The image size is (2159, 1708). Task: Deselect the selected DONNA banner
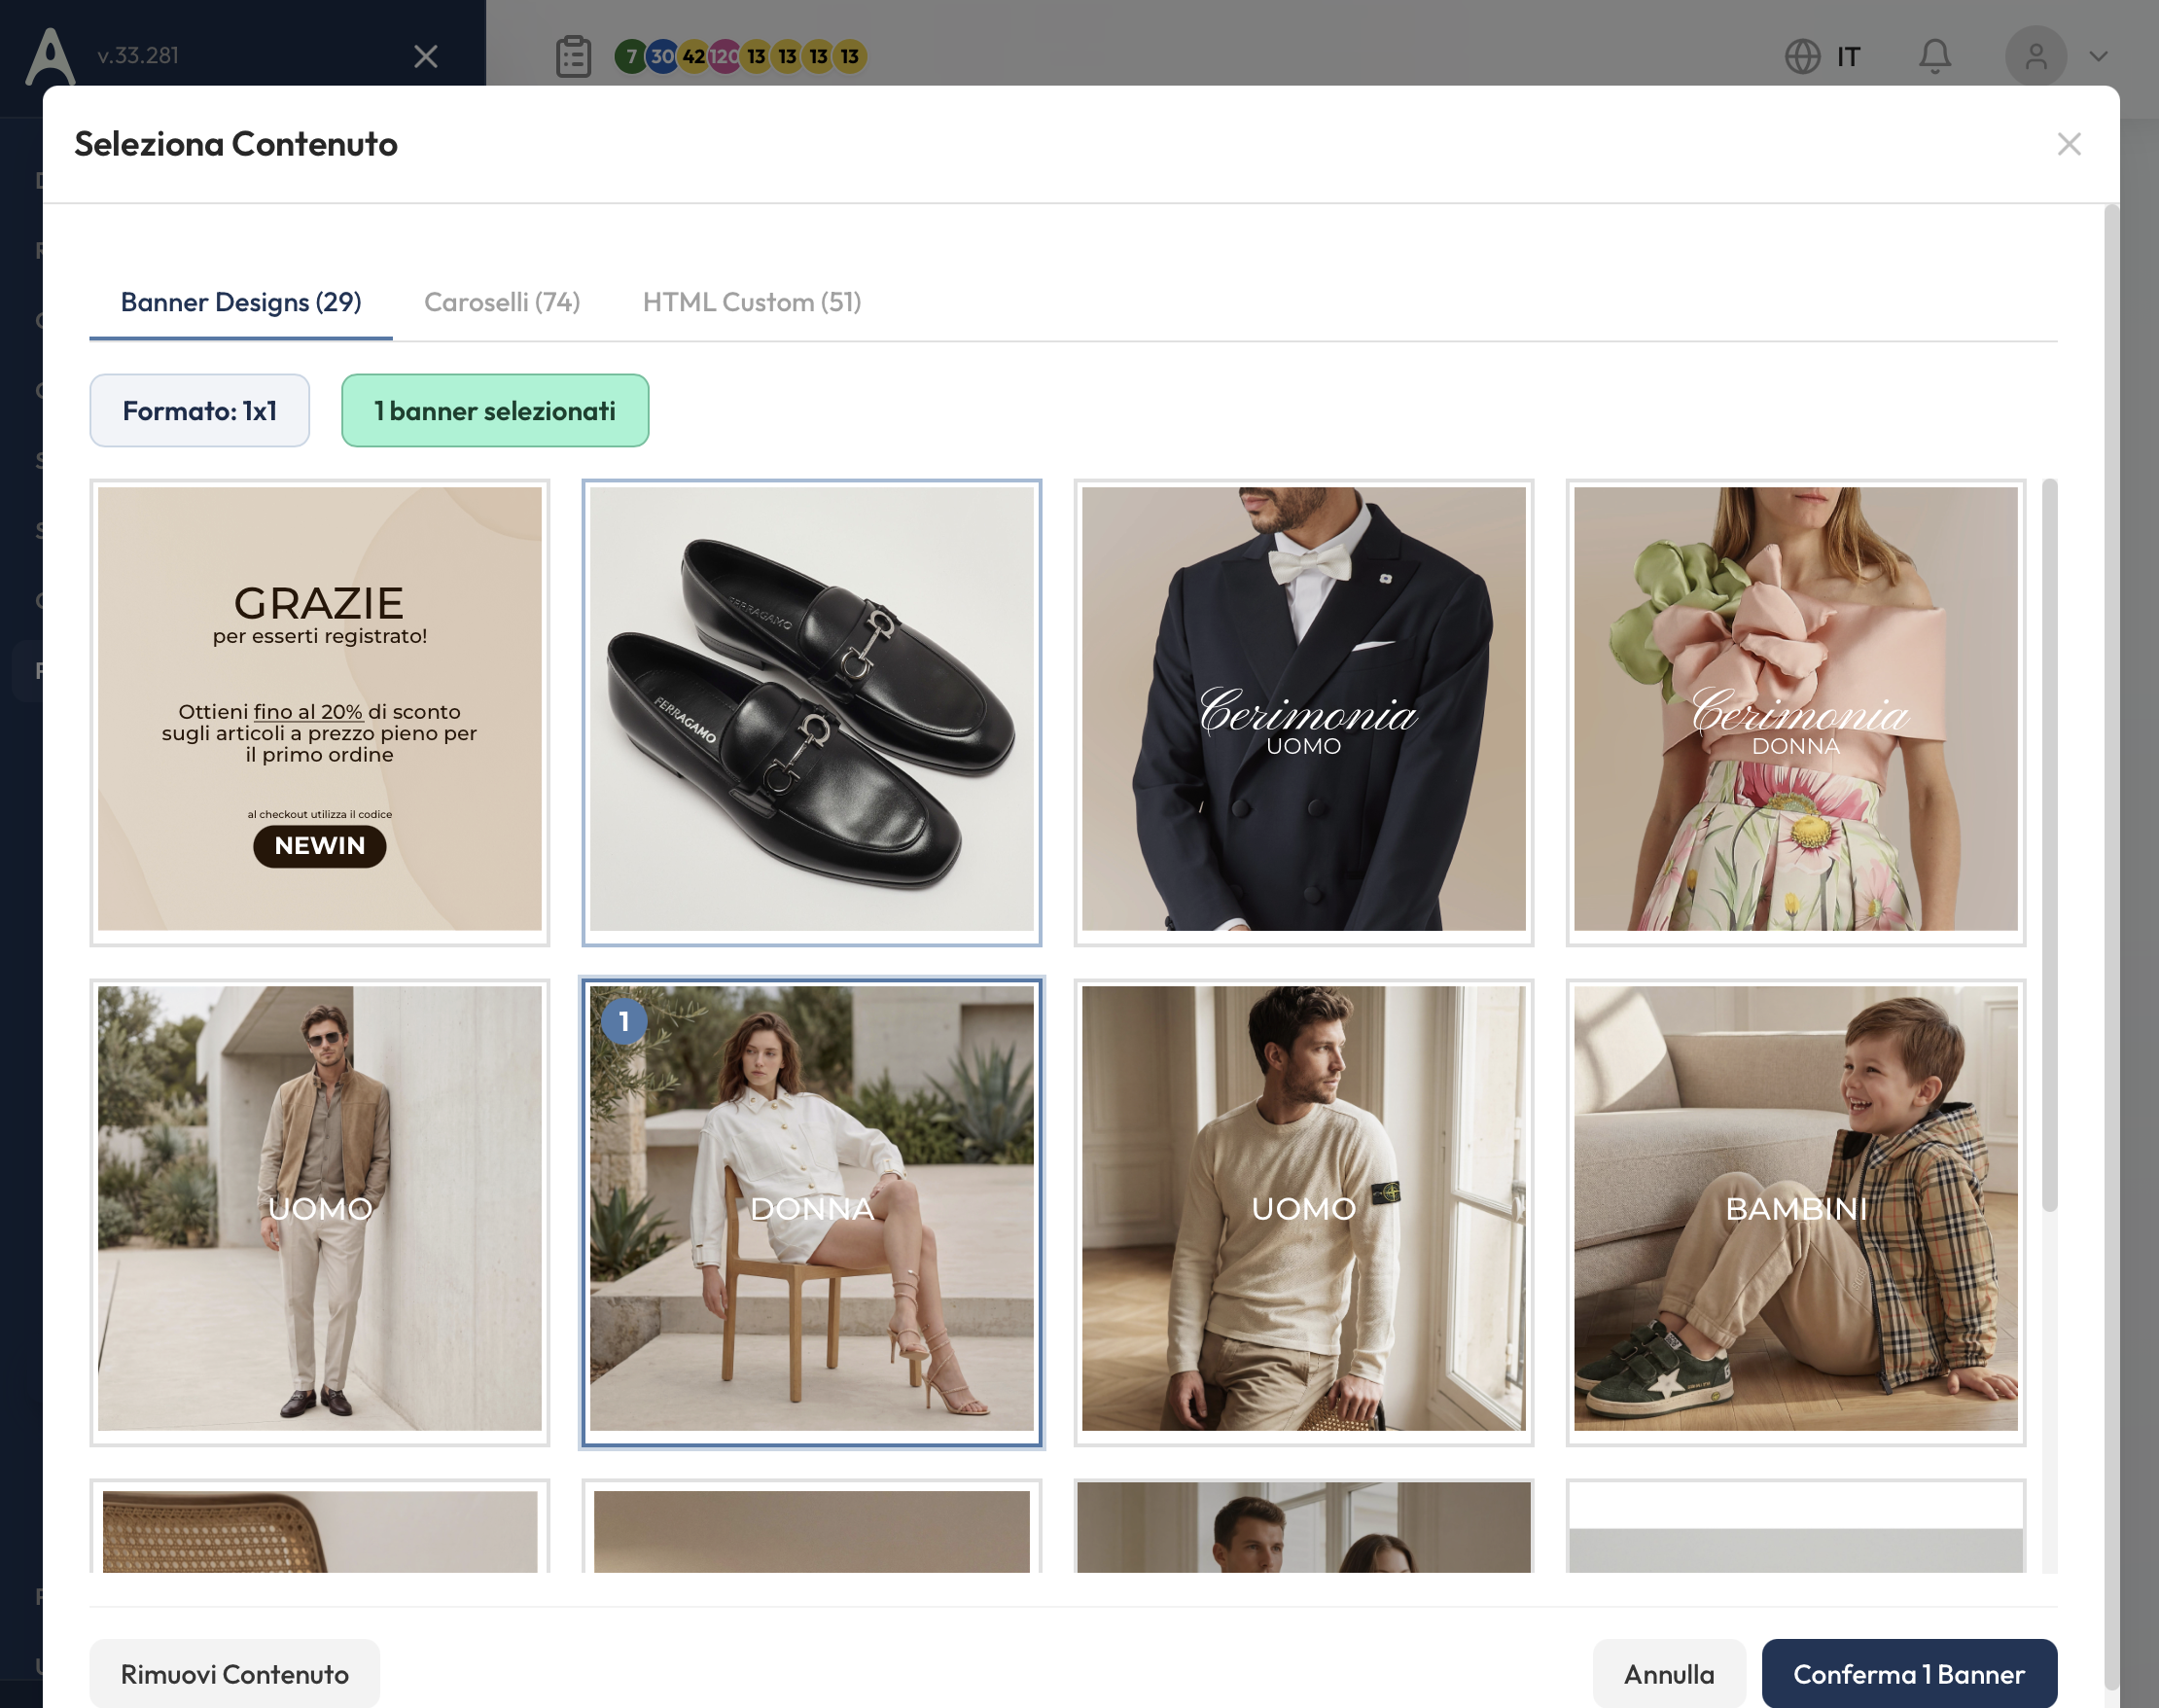[812, 1212]
